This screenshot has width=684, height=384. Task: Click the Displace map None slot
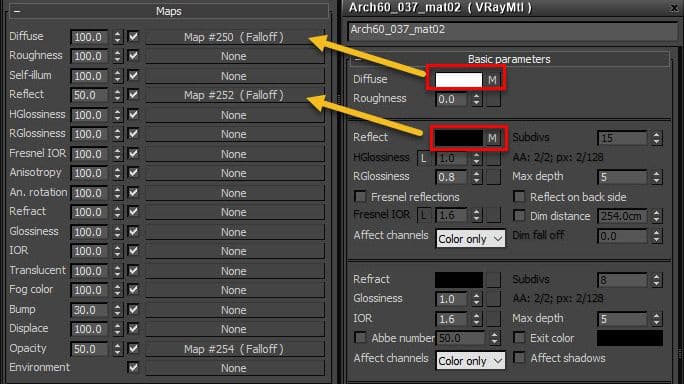(x=235, y=329)
